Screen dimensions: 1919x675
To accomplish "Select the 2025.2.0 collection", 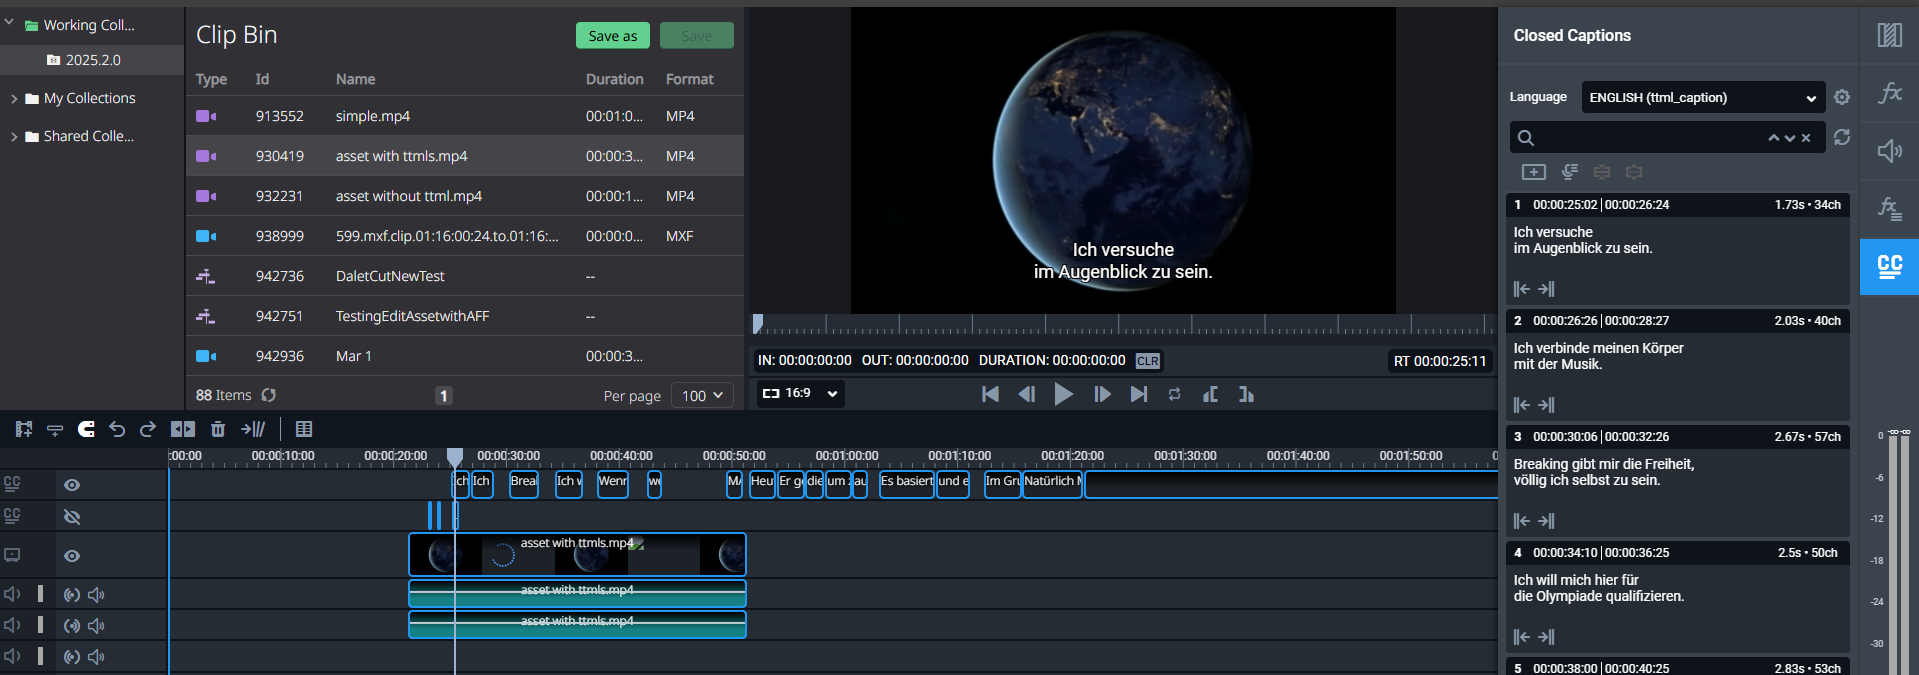I will pos(92,60).
